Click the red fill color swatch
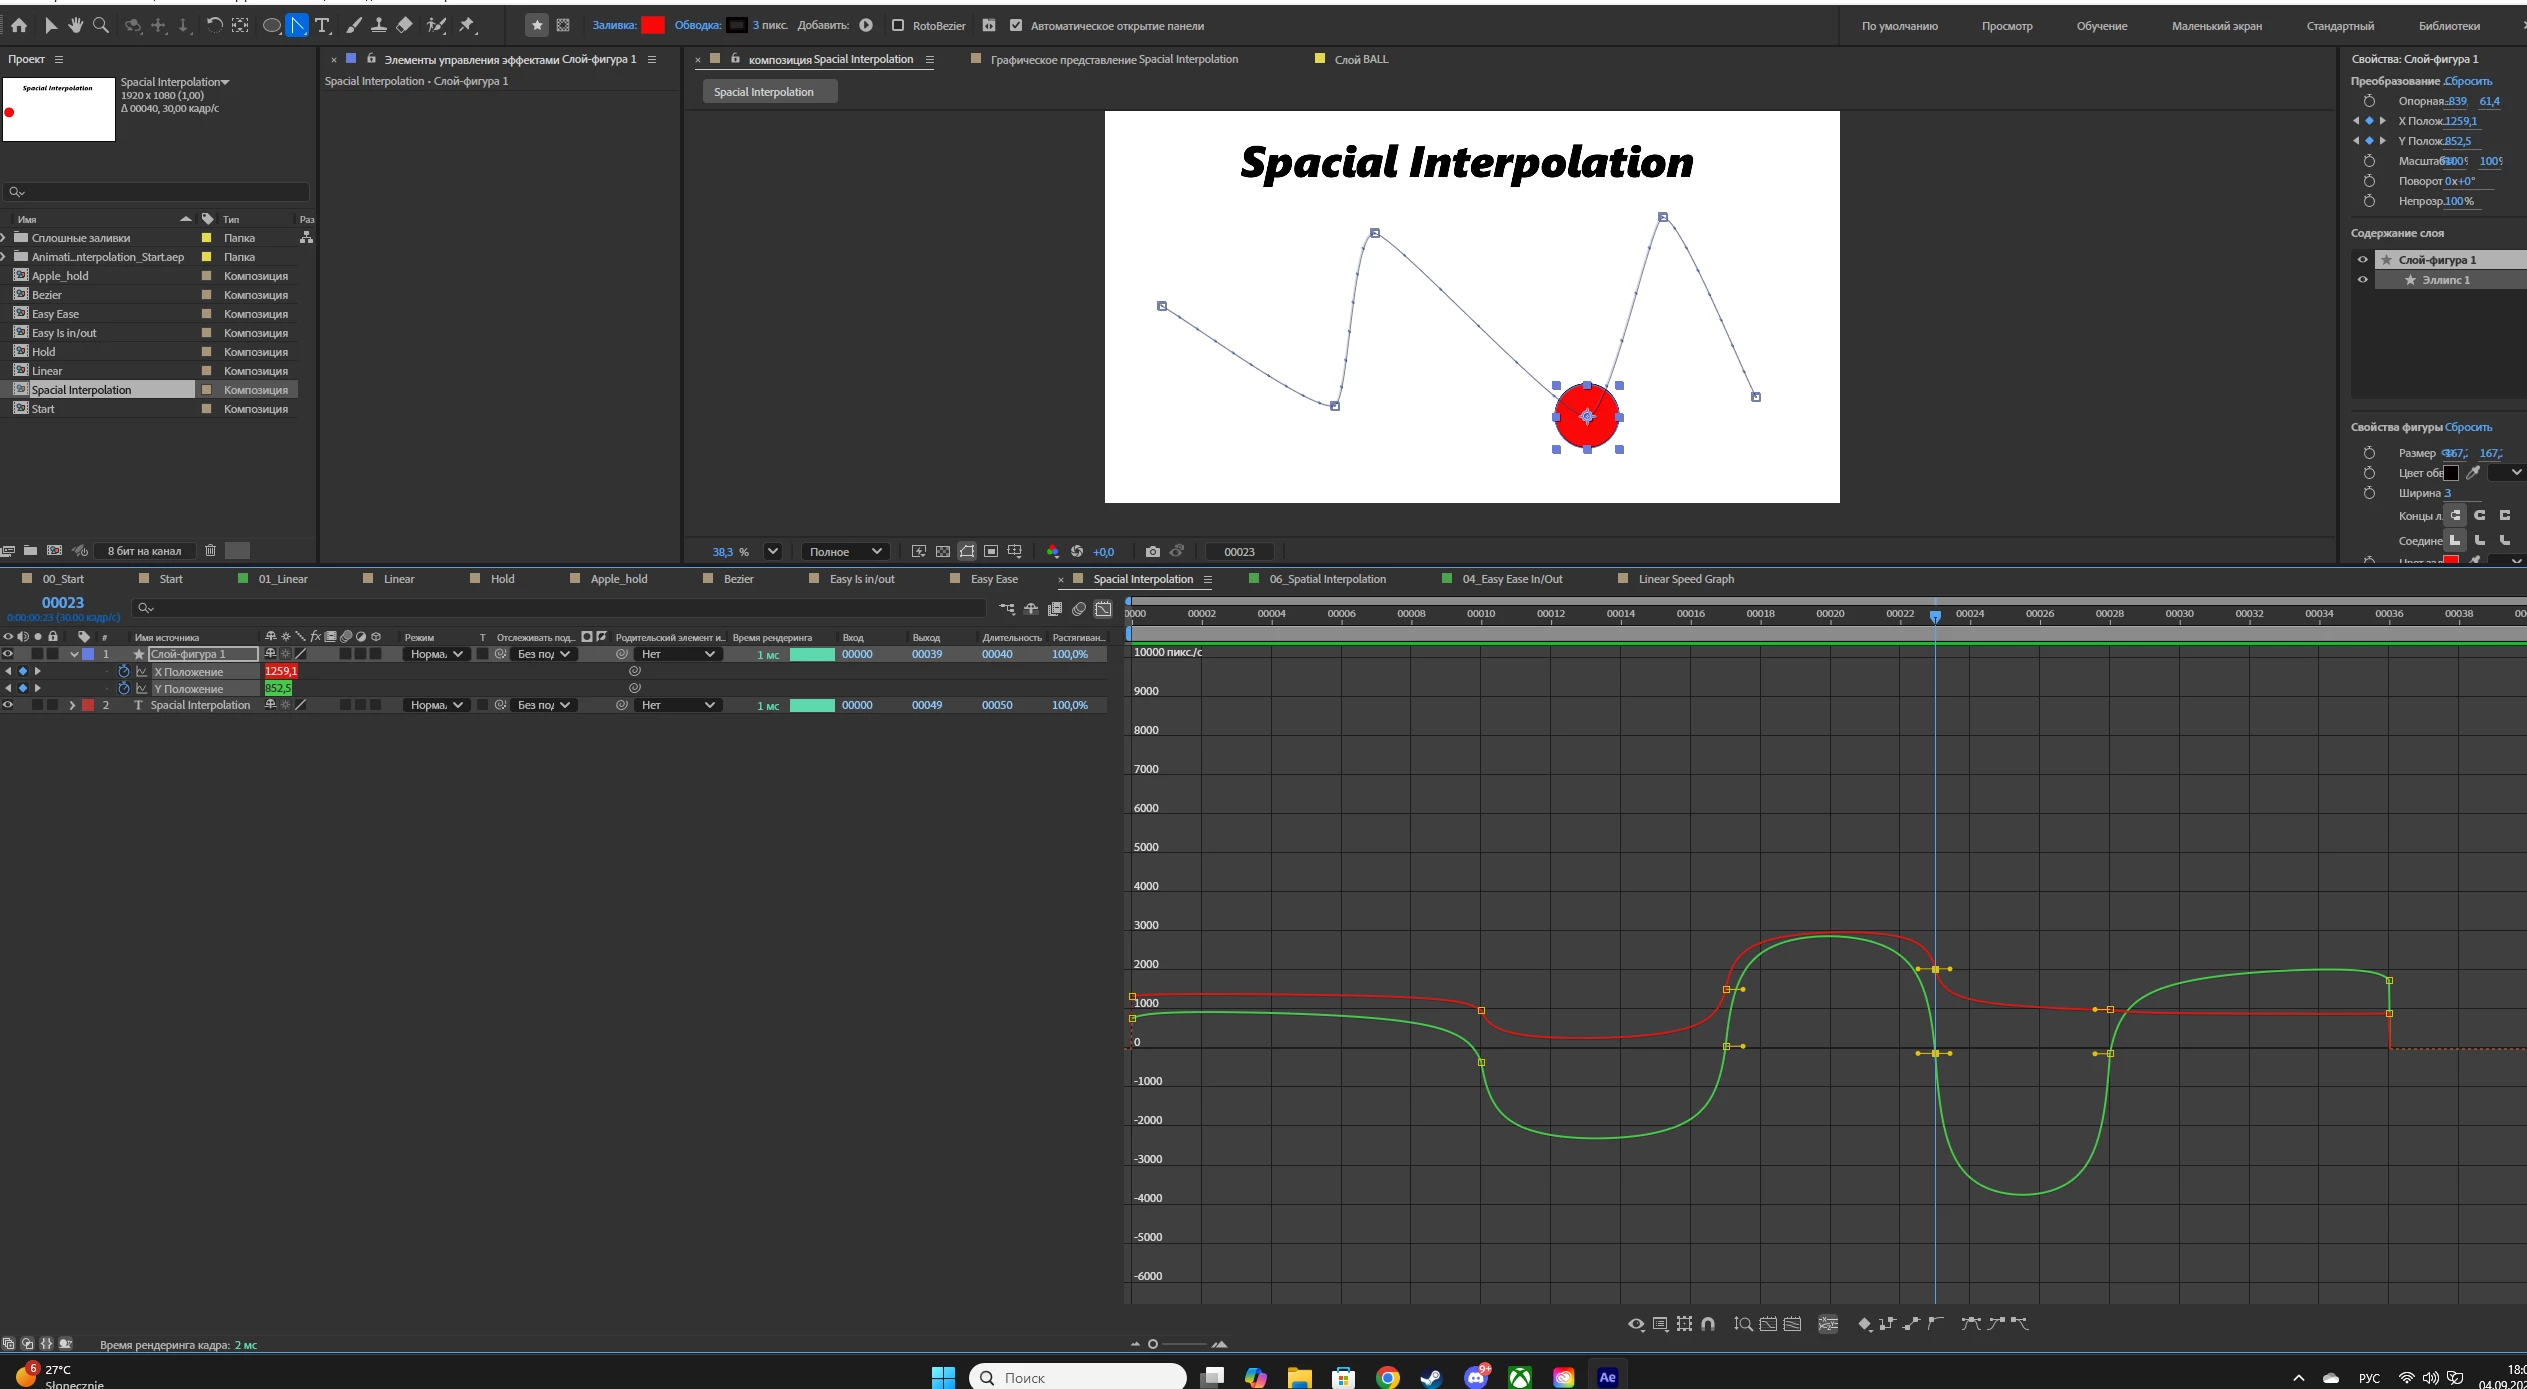 coord(653,25)
